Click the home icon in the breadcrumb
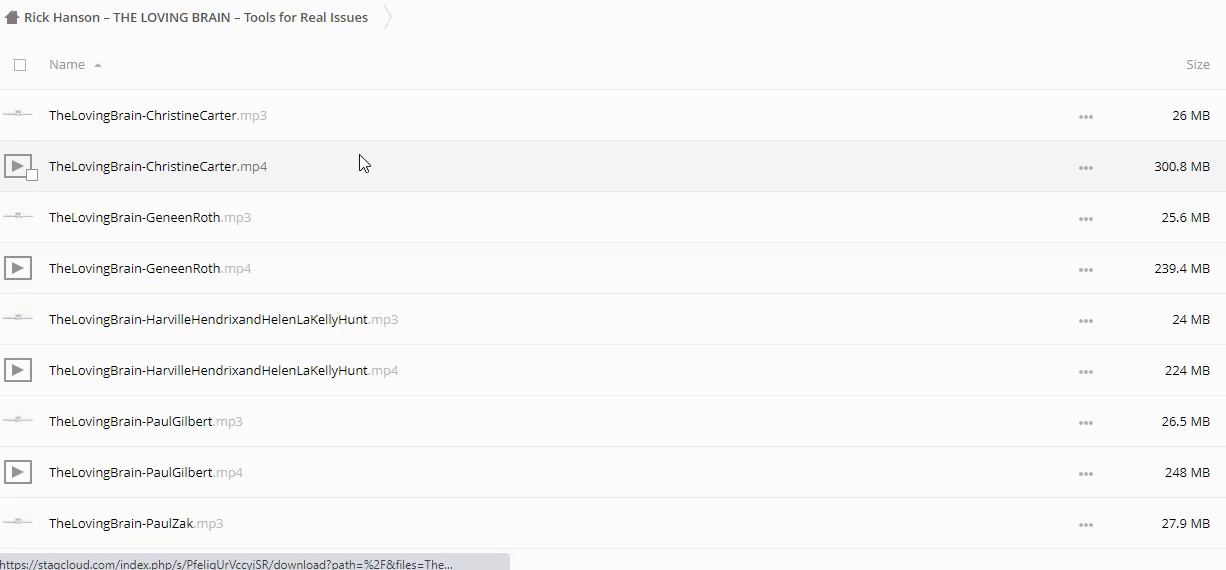Screen dimensions: 1226x570 point(12,17)
